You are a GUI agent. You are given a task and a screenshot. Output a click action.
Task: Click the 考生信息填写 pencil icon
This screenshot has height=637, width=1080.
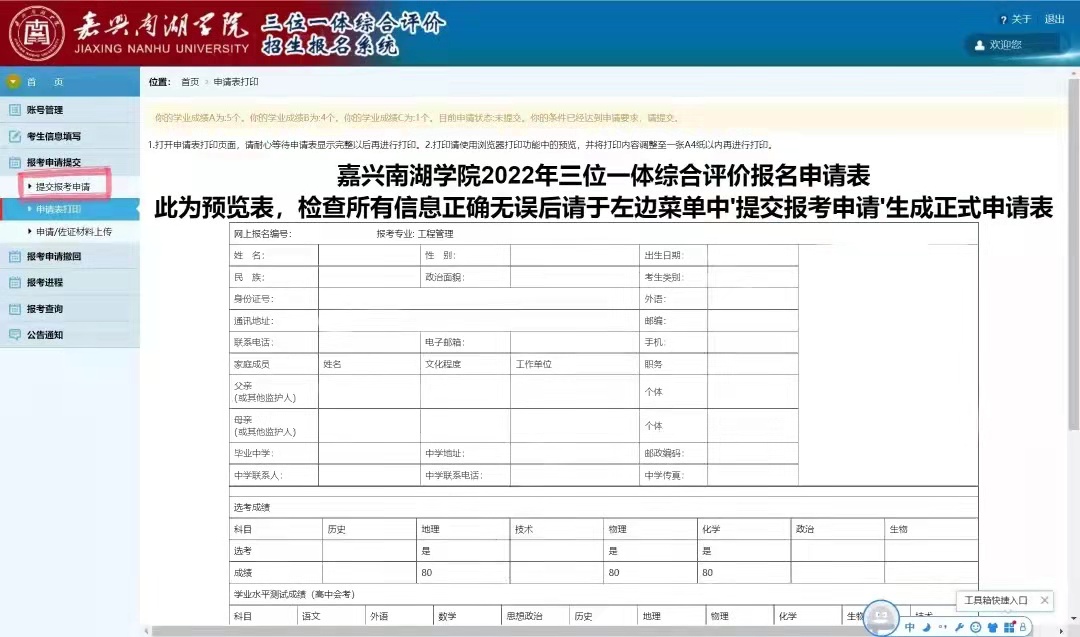(14, 136)
